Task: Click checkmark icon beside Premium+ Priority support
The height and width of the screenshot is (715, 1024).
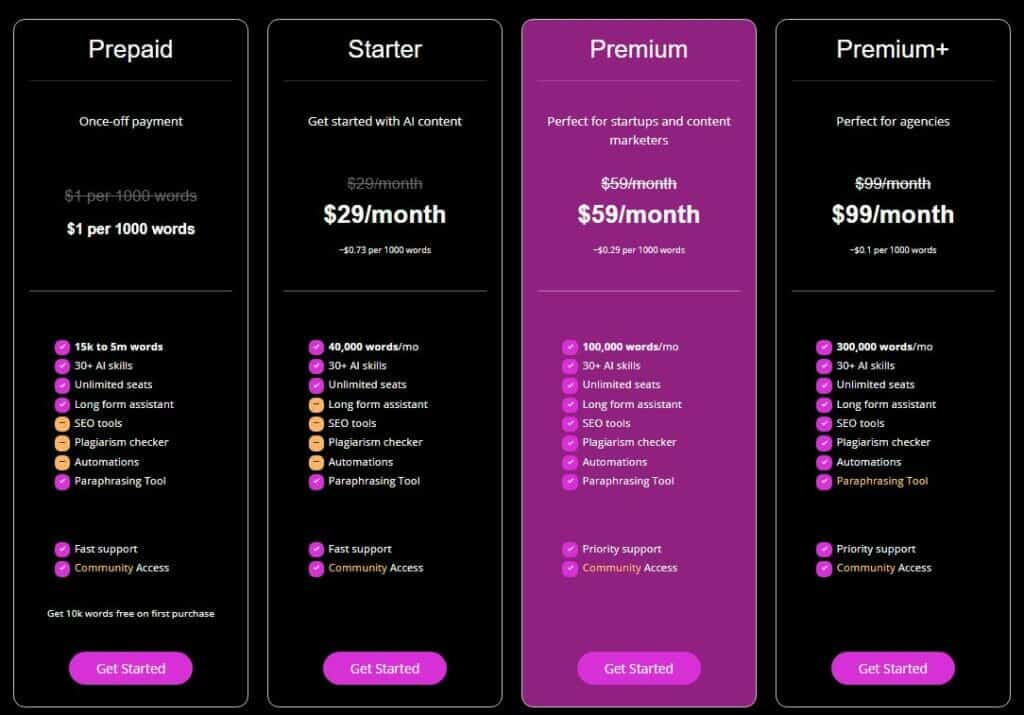Action: (824, 549)
